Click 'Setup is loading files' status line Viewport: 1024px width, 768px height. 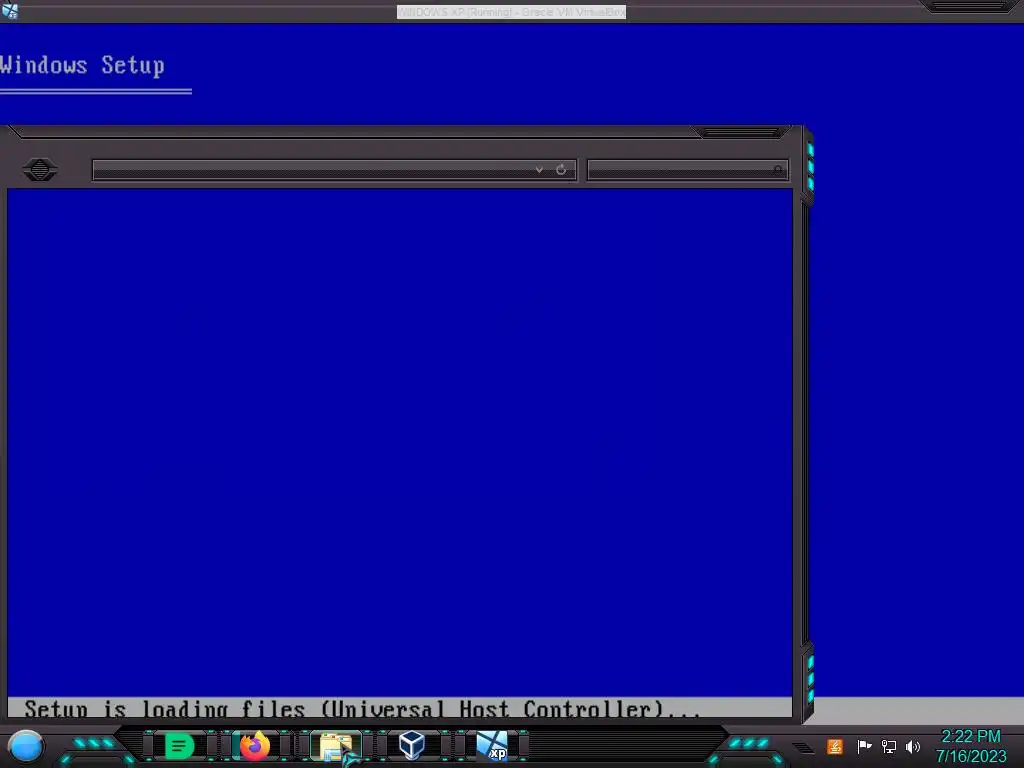pos(362,709)
